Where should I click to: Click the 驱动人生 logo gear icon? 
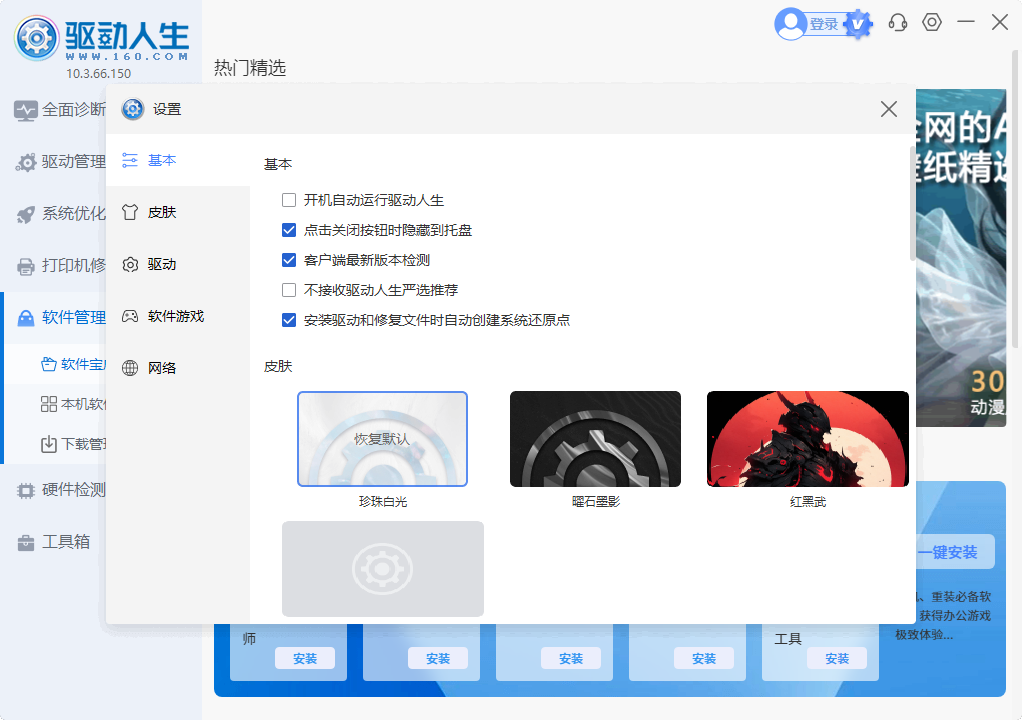pos(36,38)
